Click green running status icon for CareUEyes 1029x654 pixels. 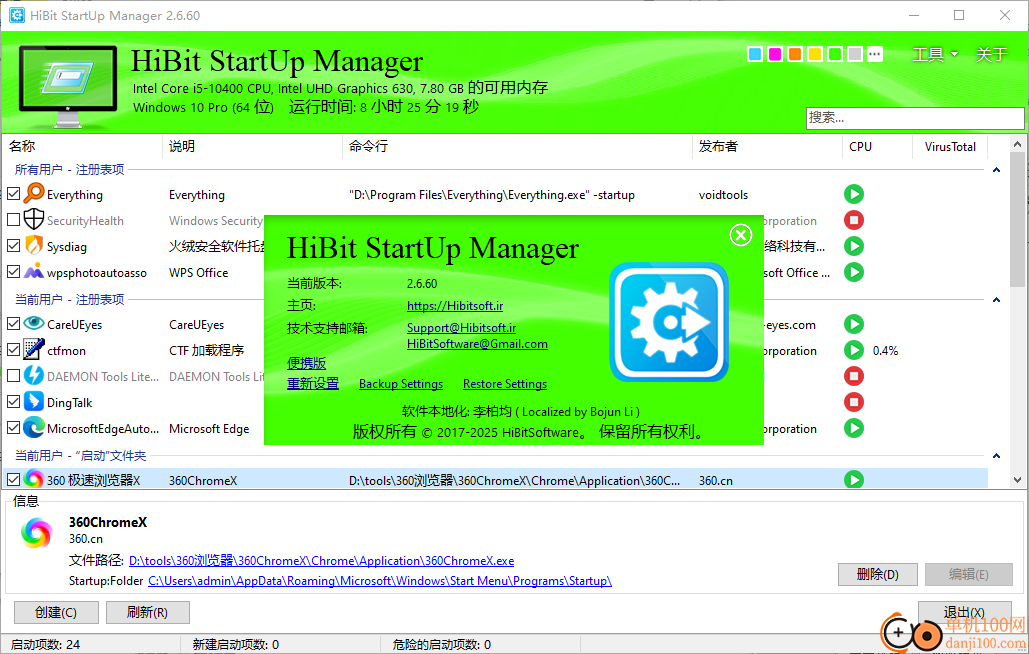pos(854,324)
